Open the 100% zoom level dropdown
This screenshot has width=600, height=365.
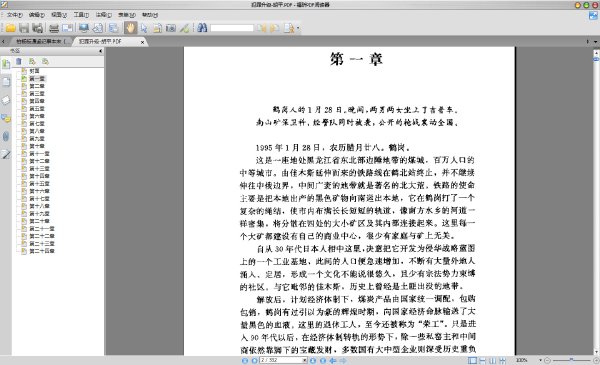point(540,360)
